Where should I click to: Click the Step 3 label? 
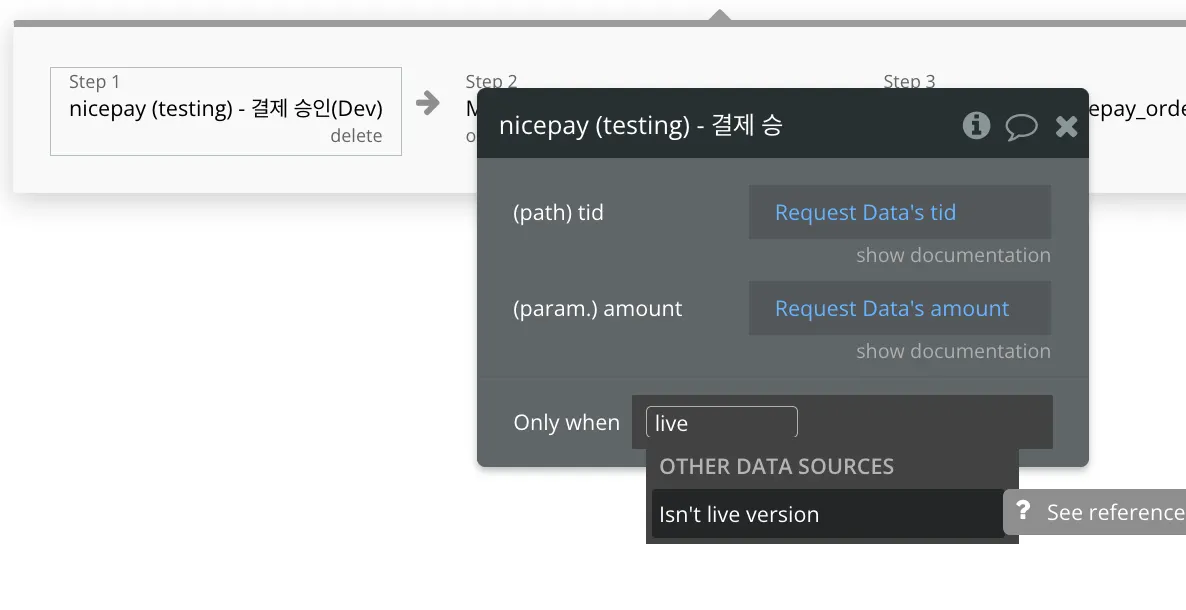tap(909, 81)
